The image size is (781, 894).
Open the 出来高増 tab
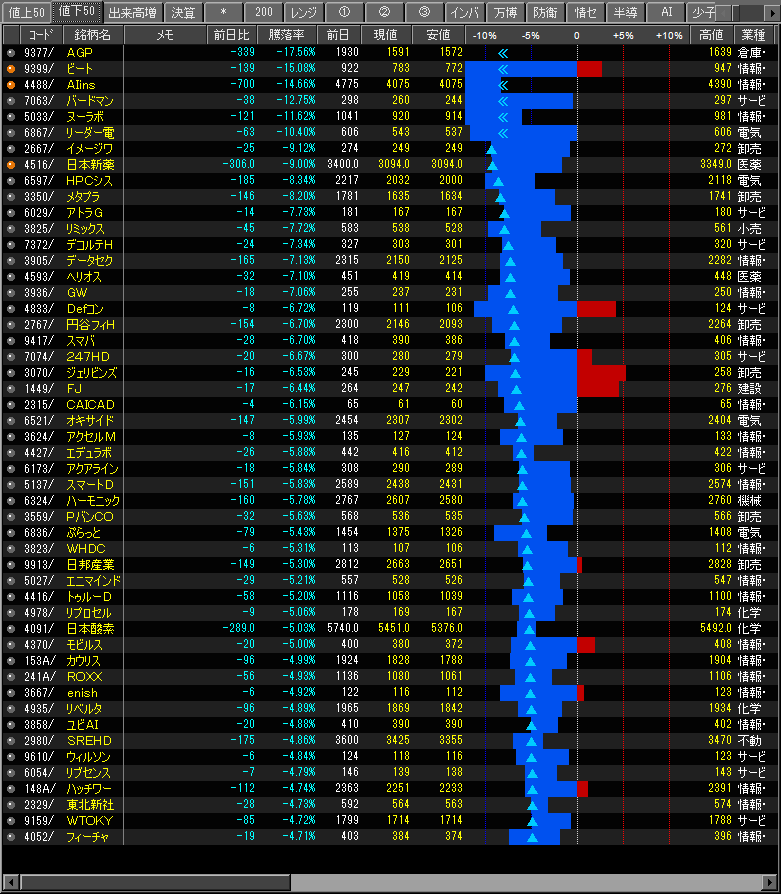pos(132,12)
